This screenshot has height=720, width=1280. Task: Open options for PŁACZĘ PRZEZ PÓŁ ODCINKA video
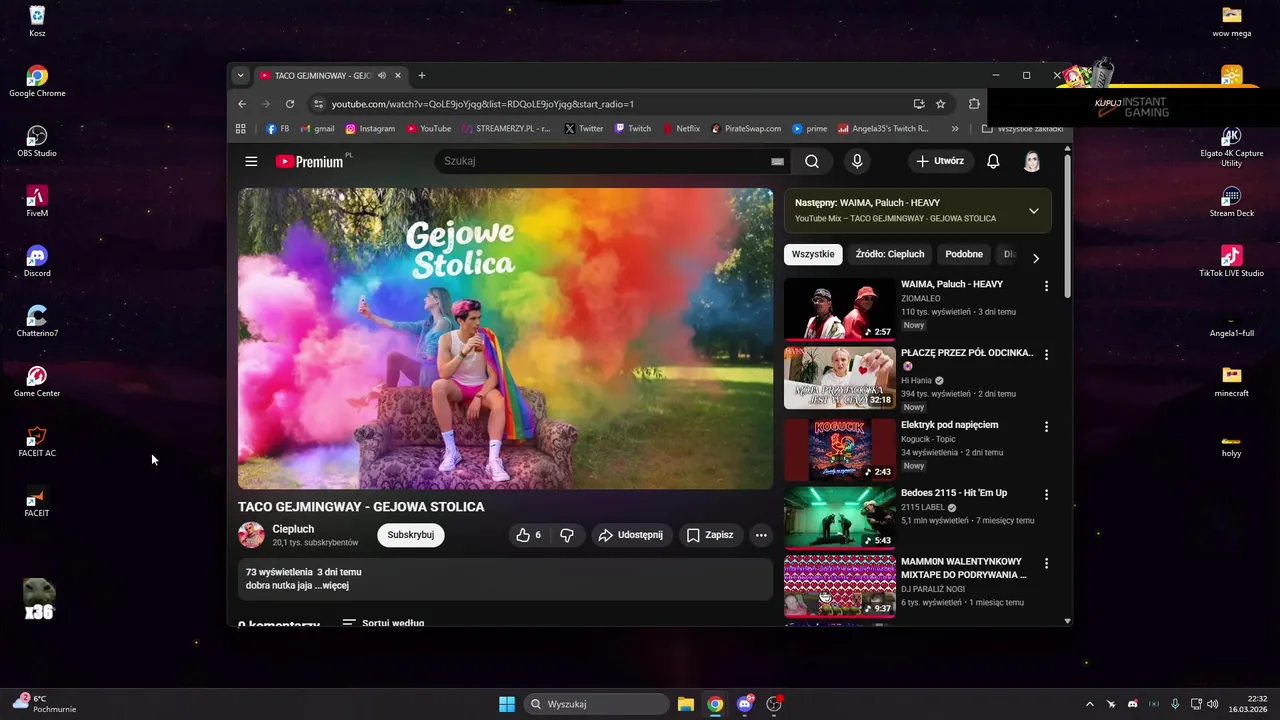point(1047,354)
